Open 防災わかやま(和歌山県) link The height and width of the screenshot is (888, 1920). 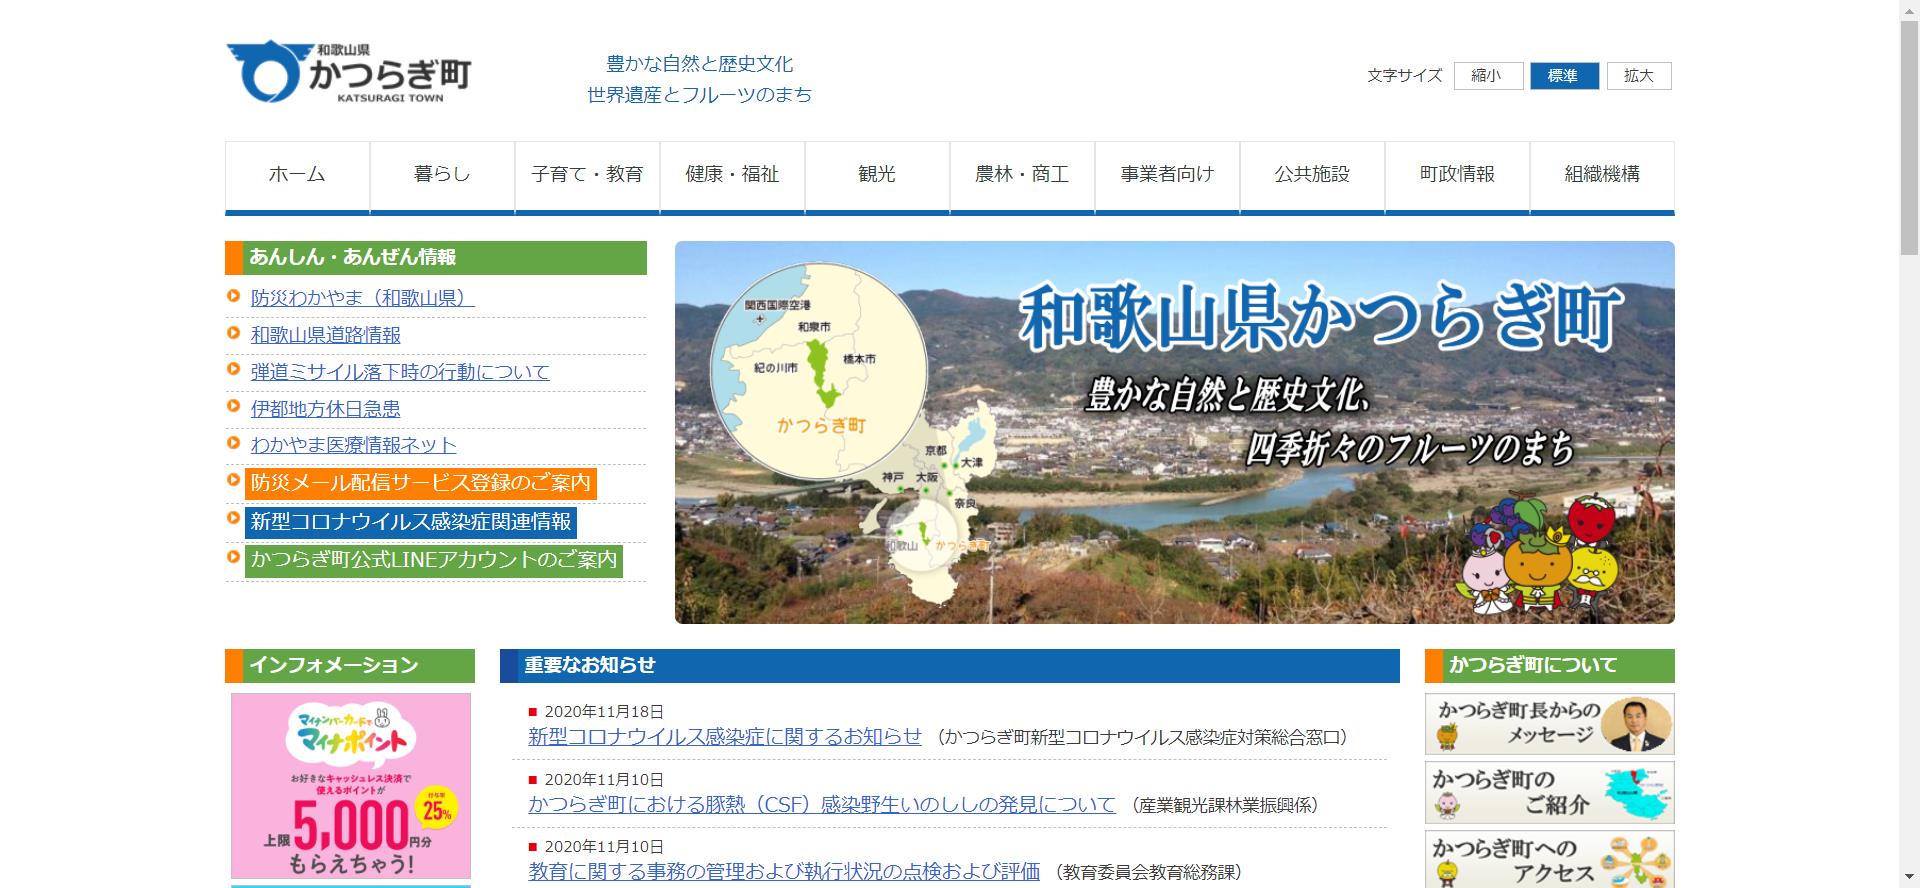pos(362,298)
